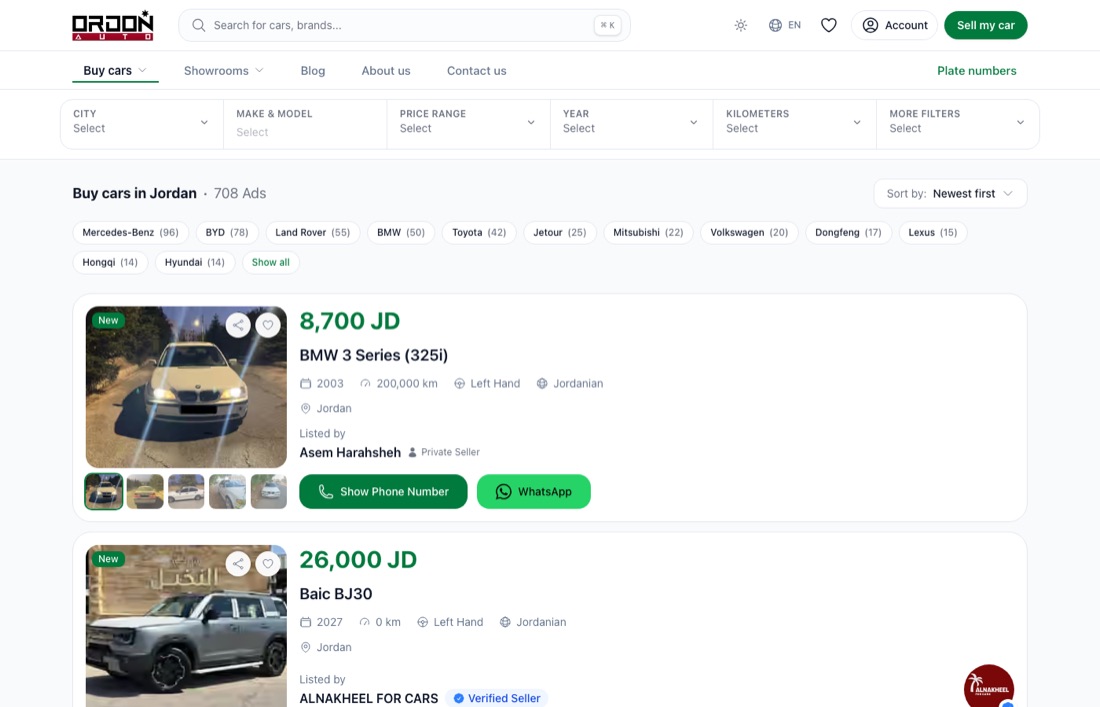This screenshot has width=1100, height=707.
Task: Click ALNAKHEEL FOR CARS seller name
Action: click(x=369, y=699)
